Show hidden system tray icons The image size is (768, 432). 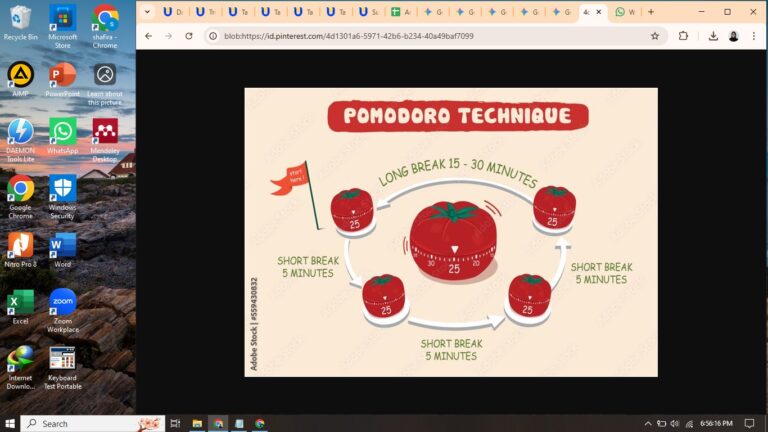click(650, 423)
